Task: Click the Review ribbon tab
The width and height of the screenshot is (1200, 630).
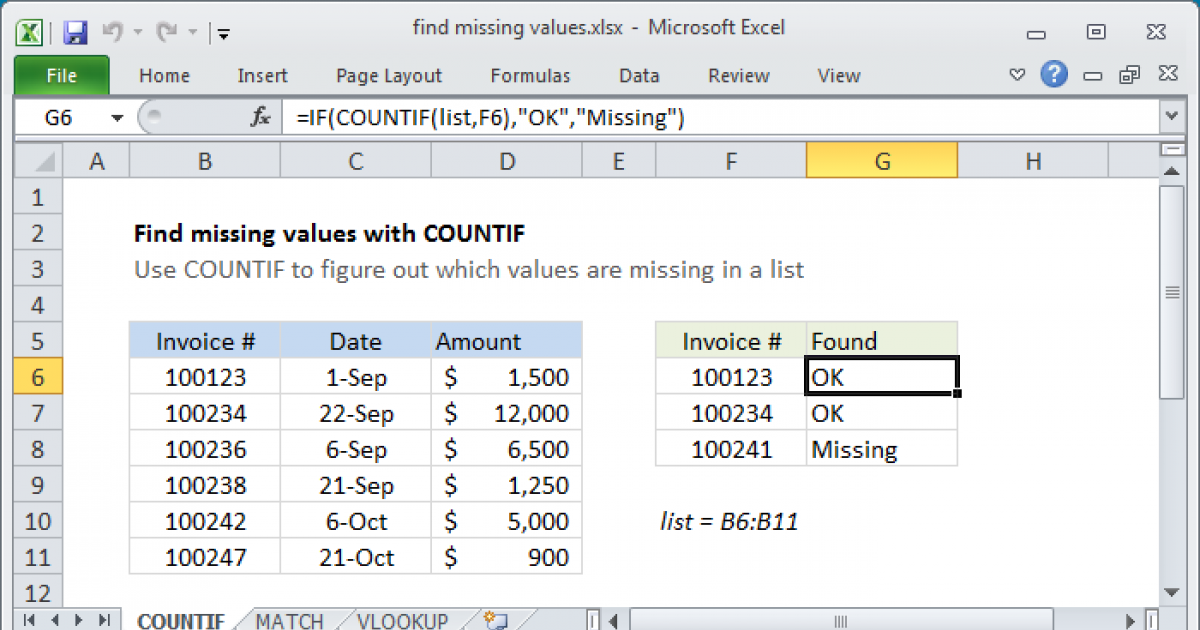Action: pyautogui.click(x=738, y=75)
